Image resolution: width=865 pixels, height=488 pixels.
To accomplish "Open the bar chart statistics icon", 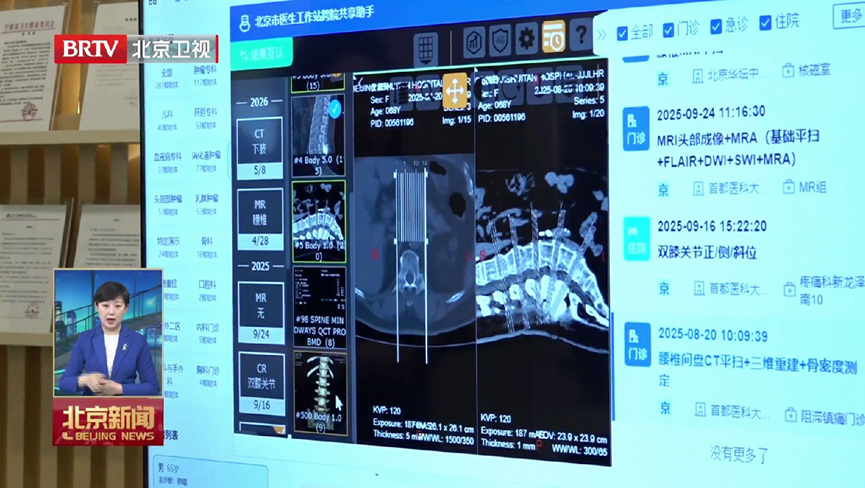I will click(x=474, y=41).
